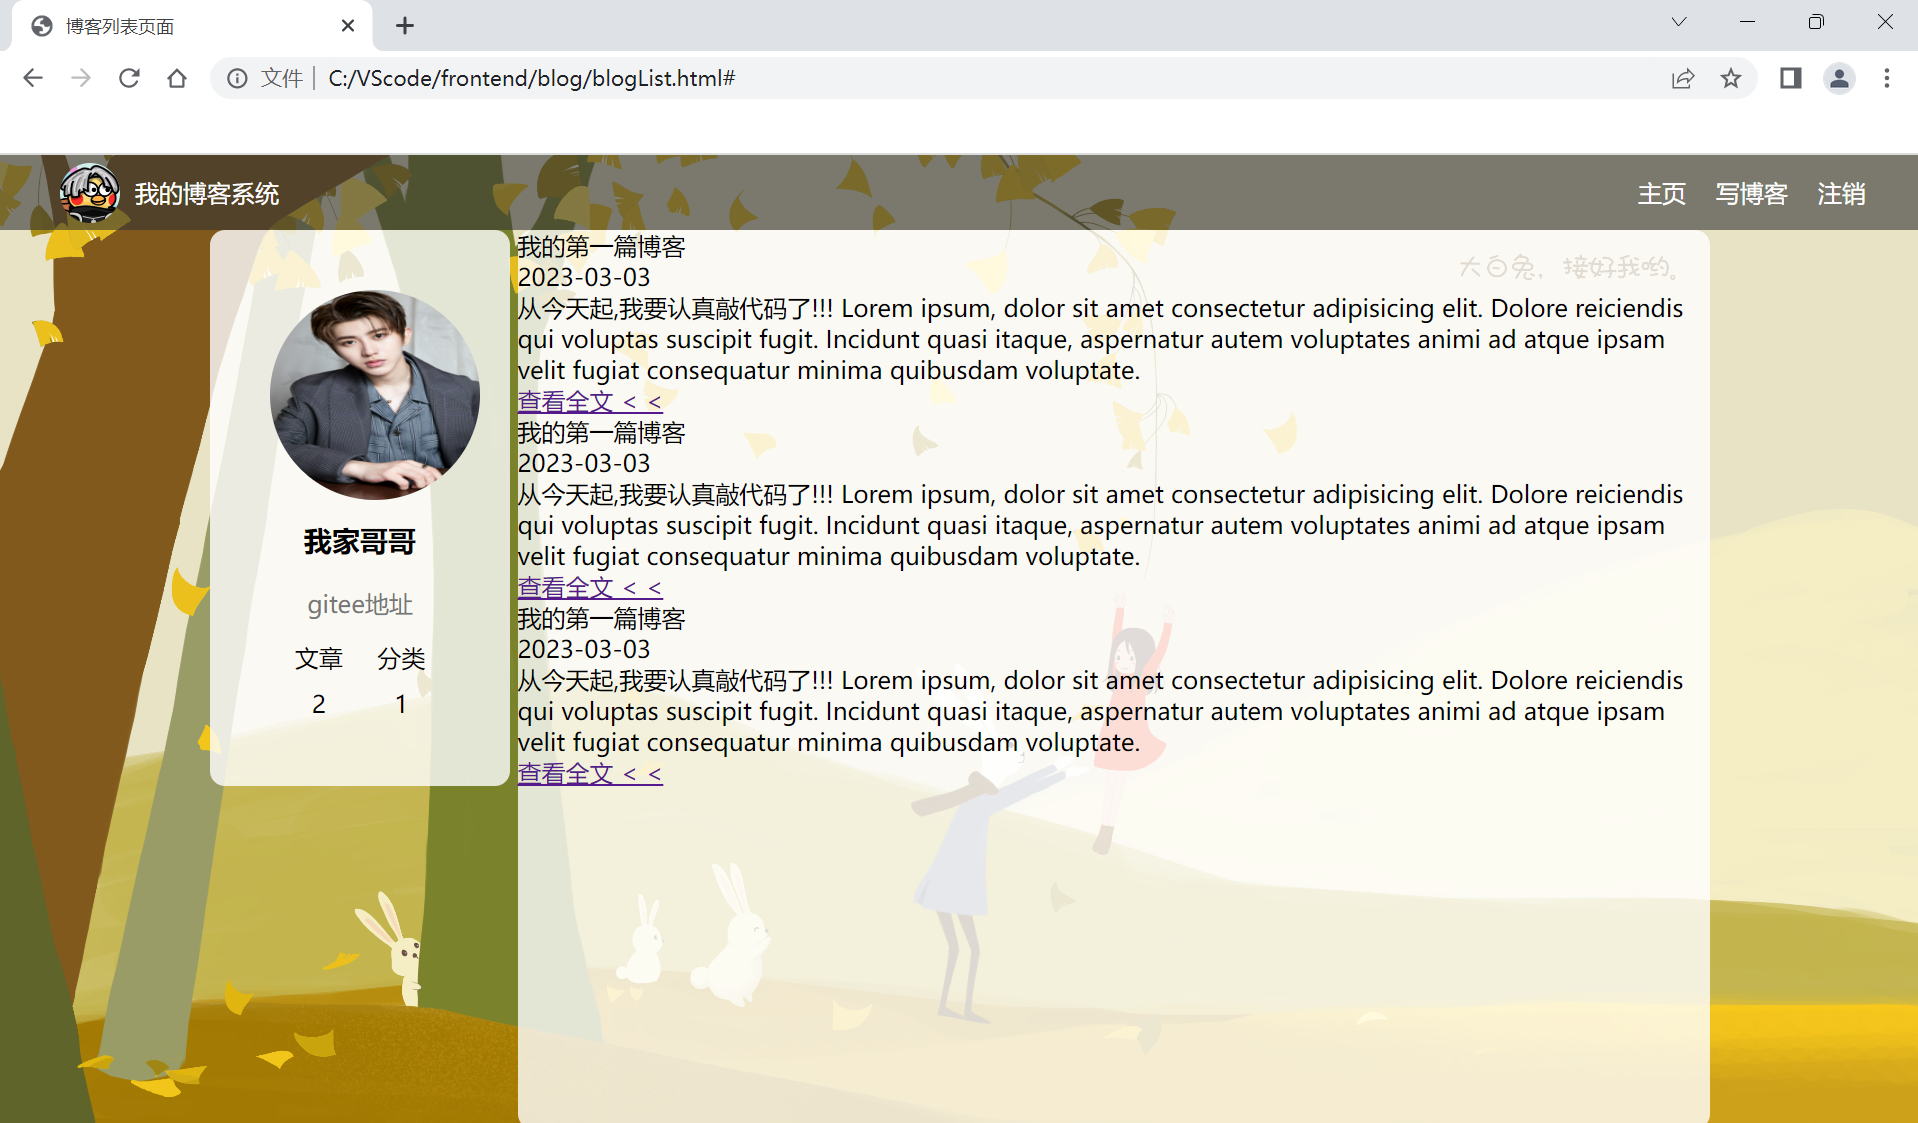
Task: Open 写博客 in the navigation bar
Action: [1751, 194]
